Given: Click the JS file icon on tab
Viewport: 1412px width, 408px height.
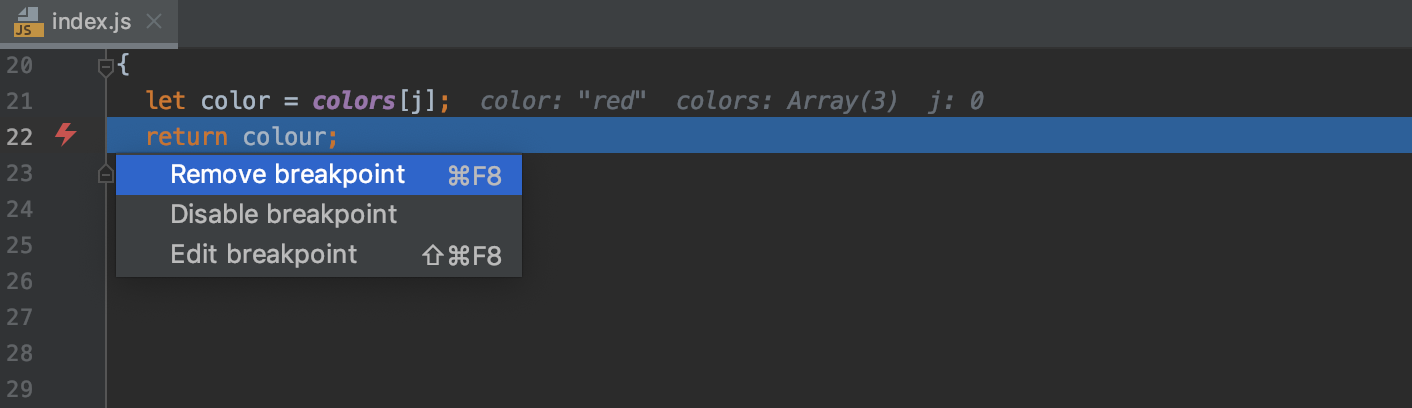Looking at the screenshot, I should (x=28, y=22).
